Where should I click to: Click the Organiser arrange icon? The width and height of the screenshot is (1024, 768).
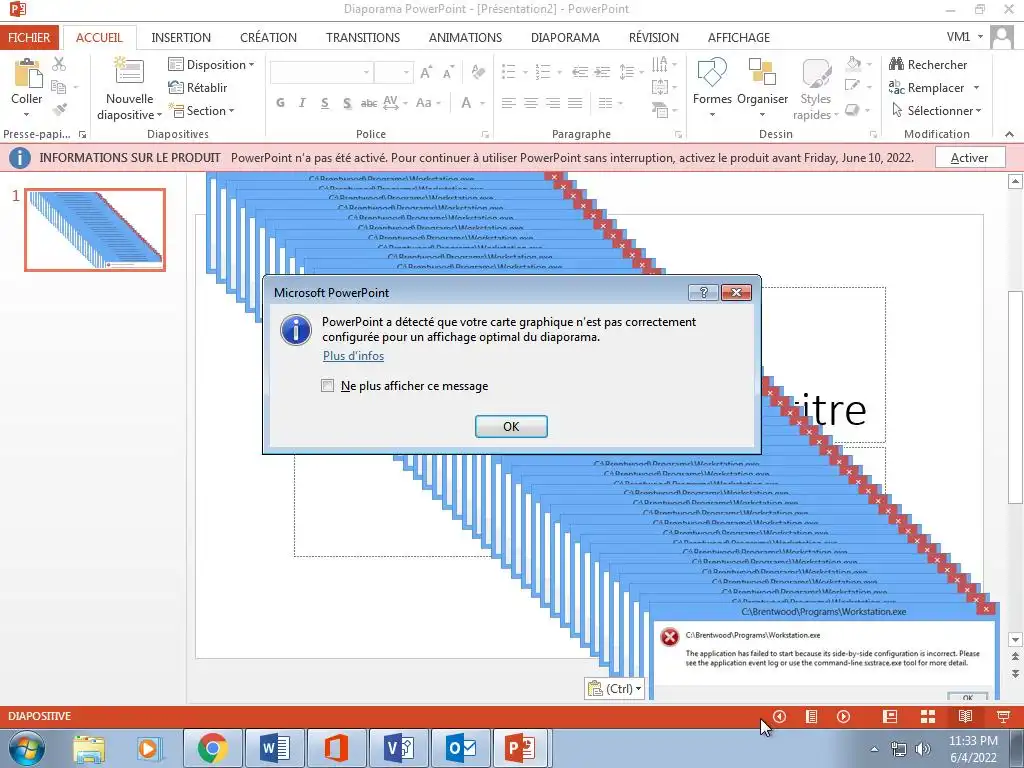[762, 72]
